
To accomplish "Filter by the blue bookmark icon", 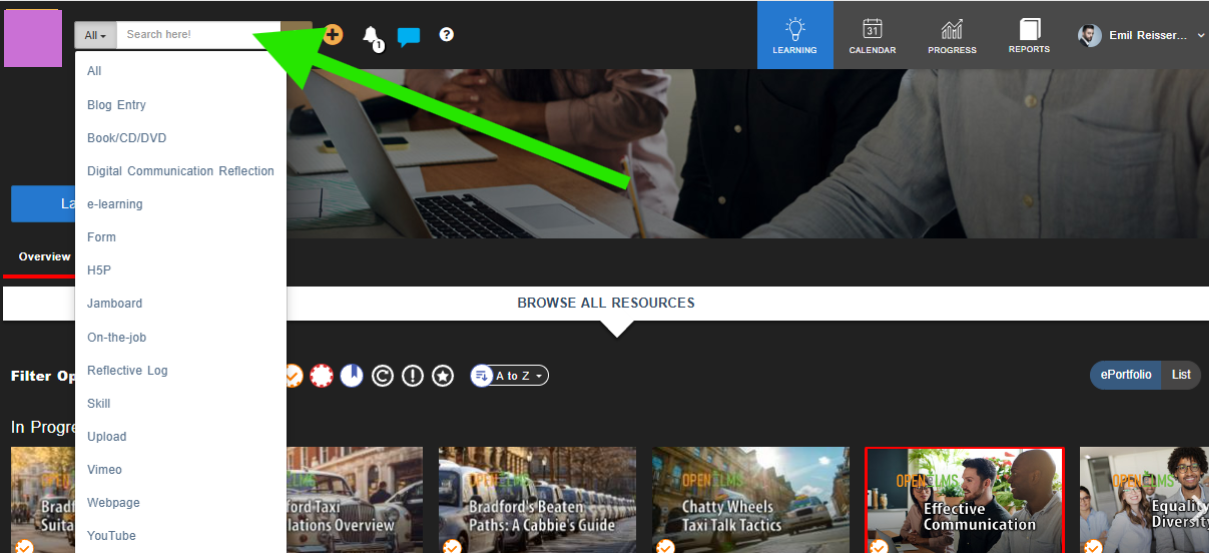I will coord(351,376).
